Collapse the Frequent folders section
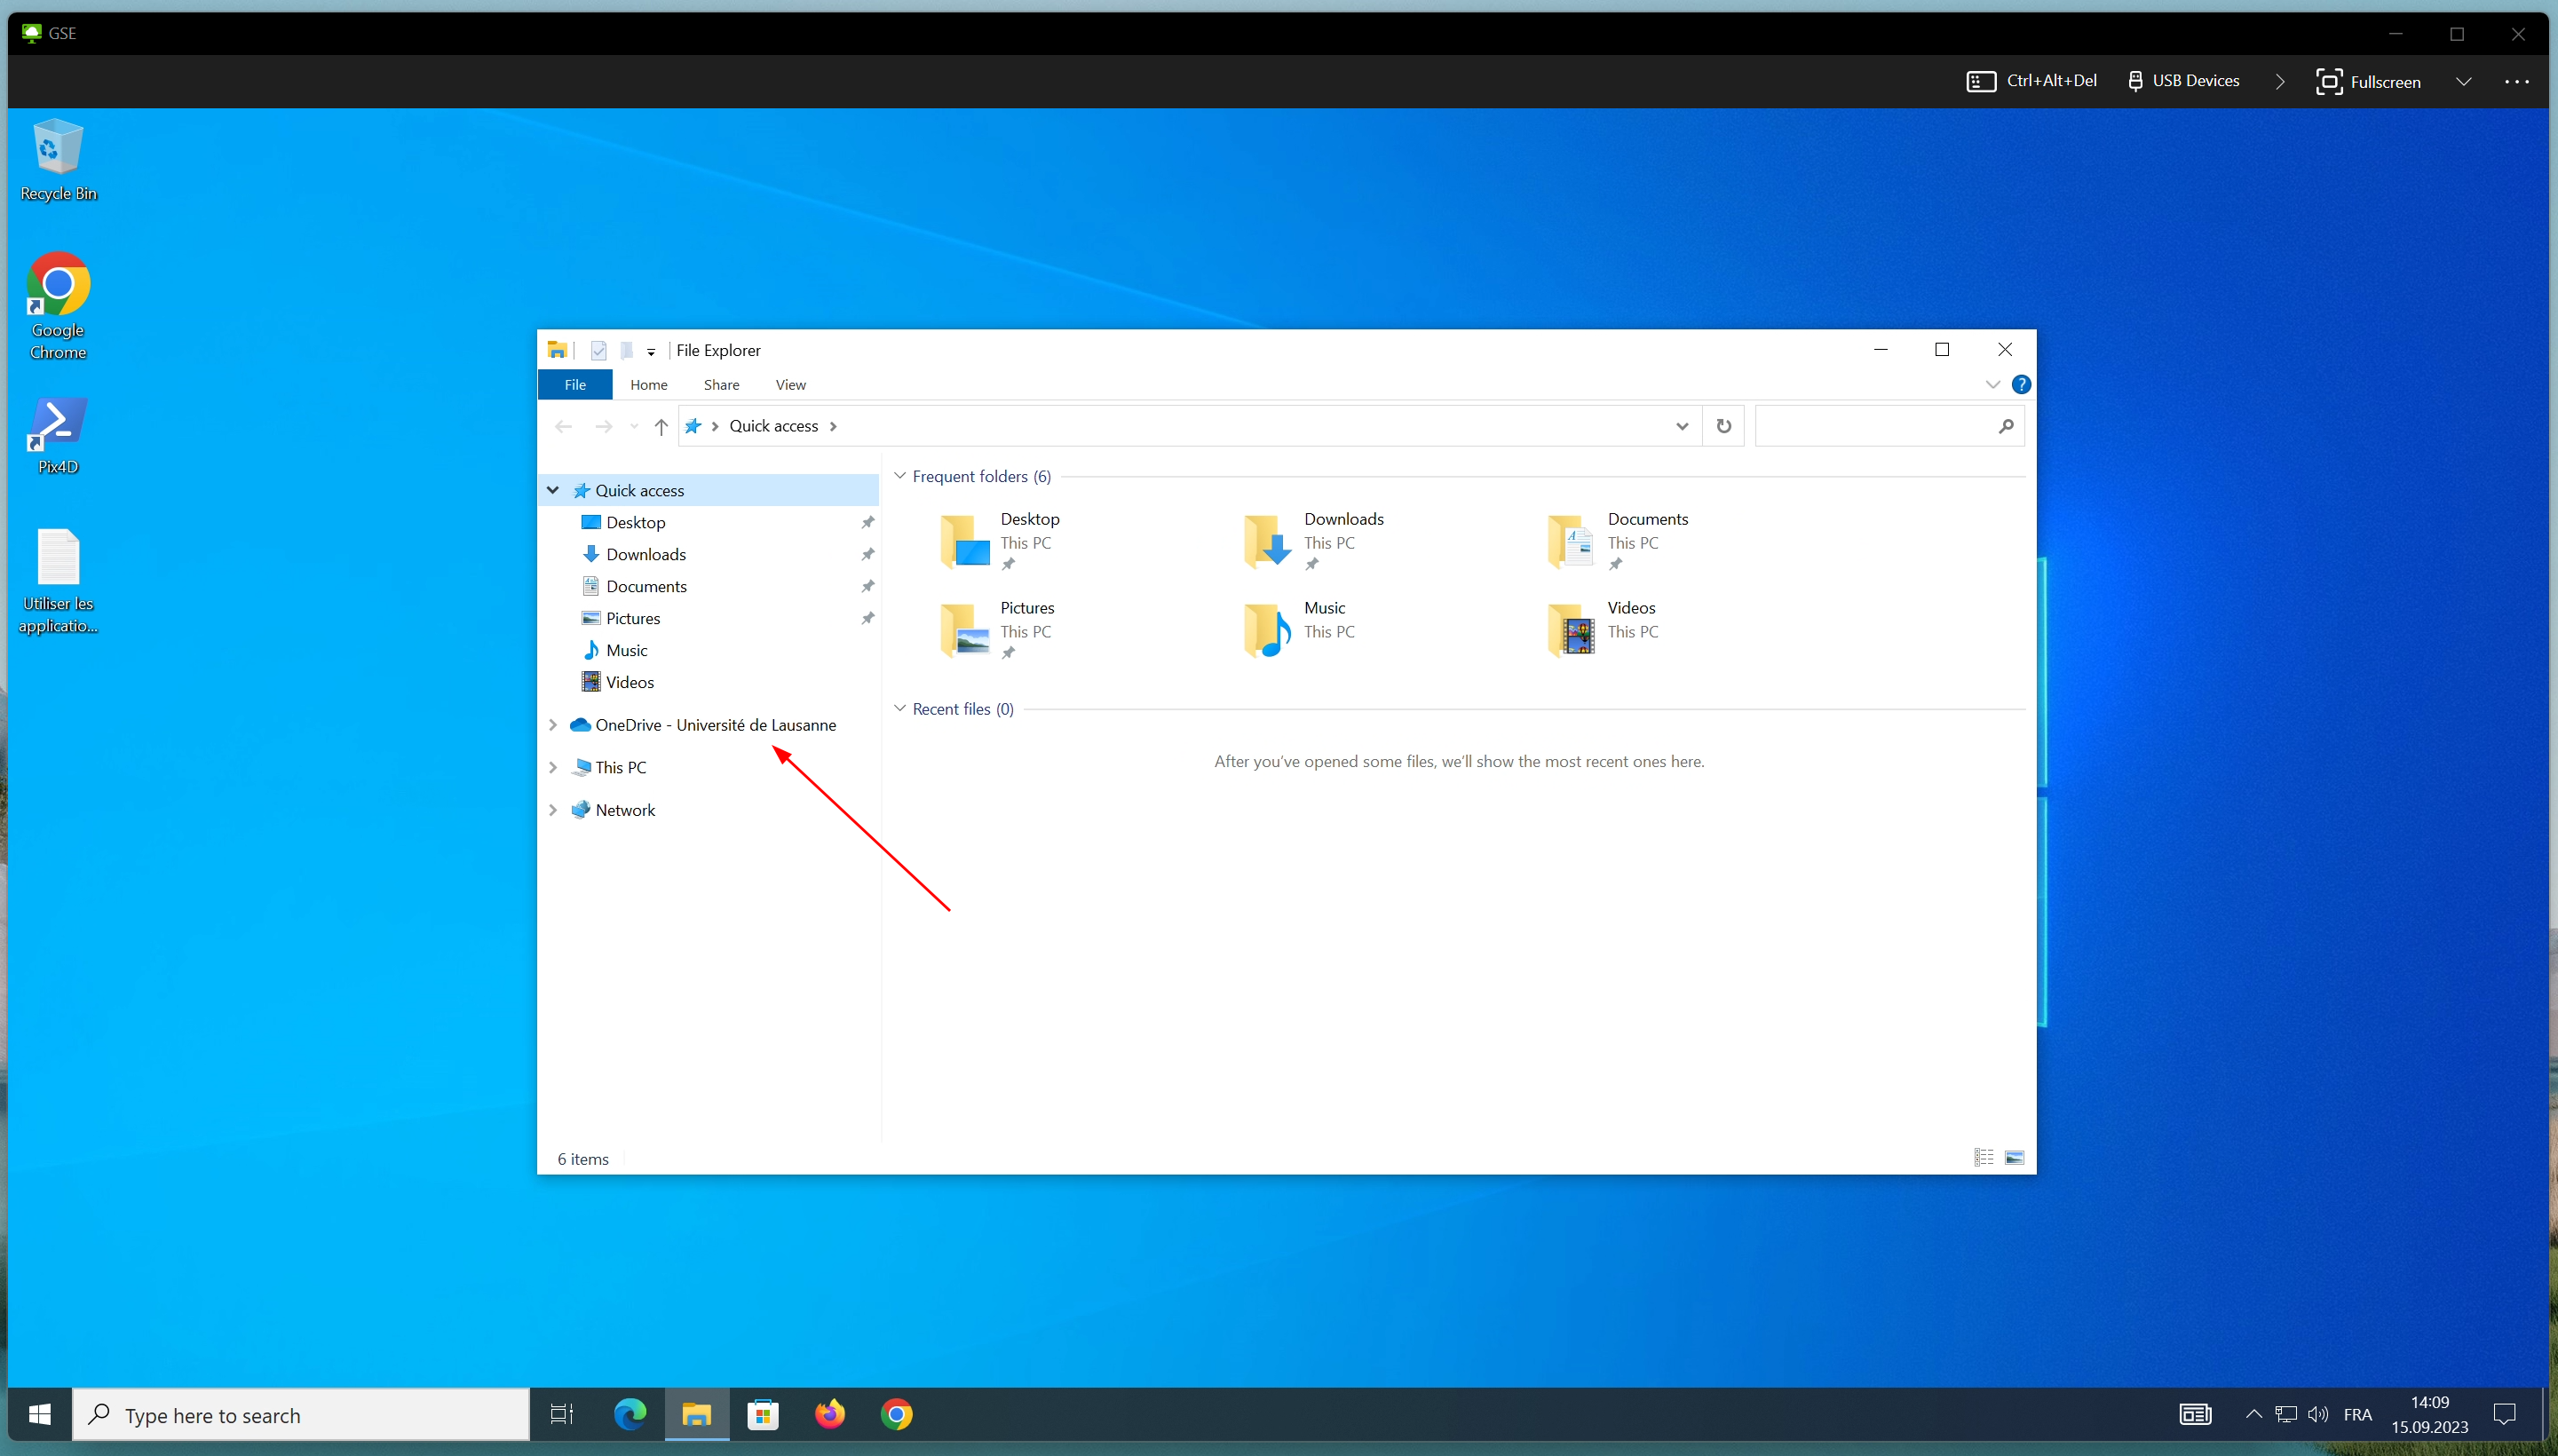This screenshot has width=2558, height=1456. coord(900,476)
